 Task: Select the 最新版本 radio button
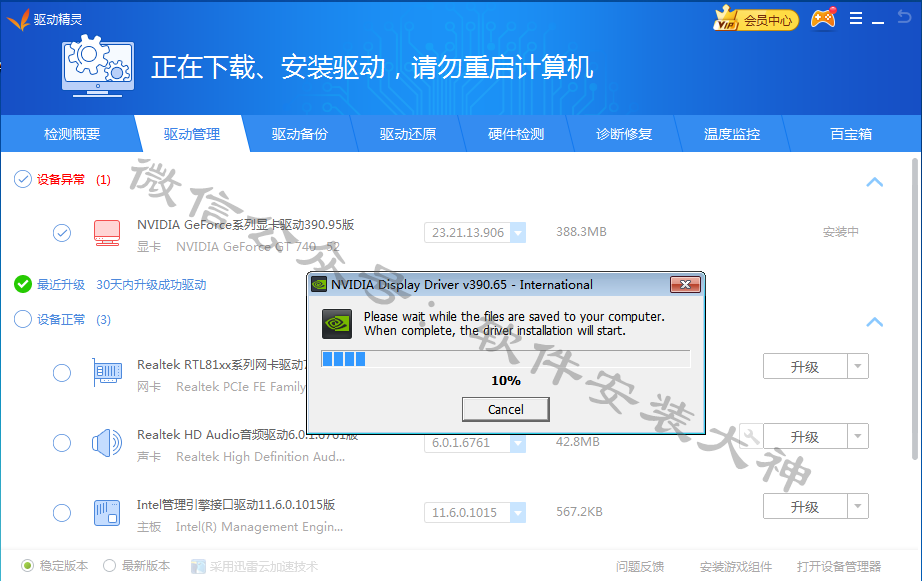pyautogui.click(x=109, y=566)
